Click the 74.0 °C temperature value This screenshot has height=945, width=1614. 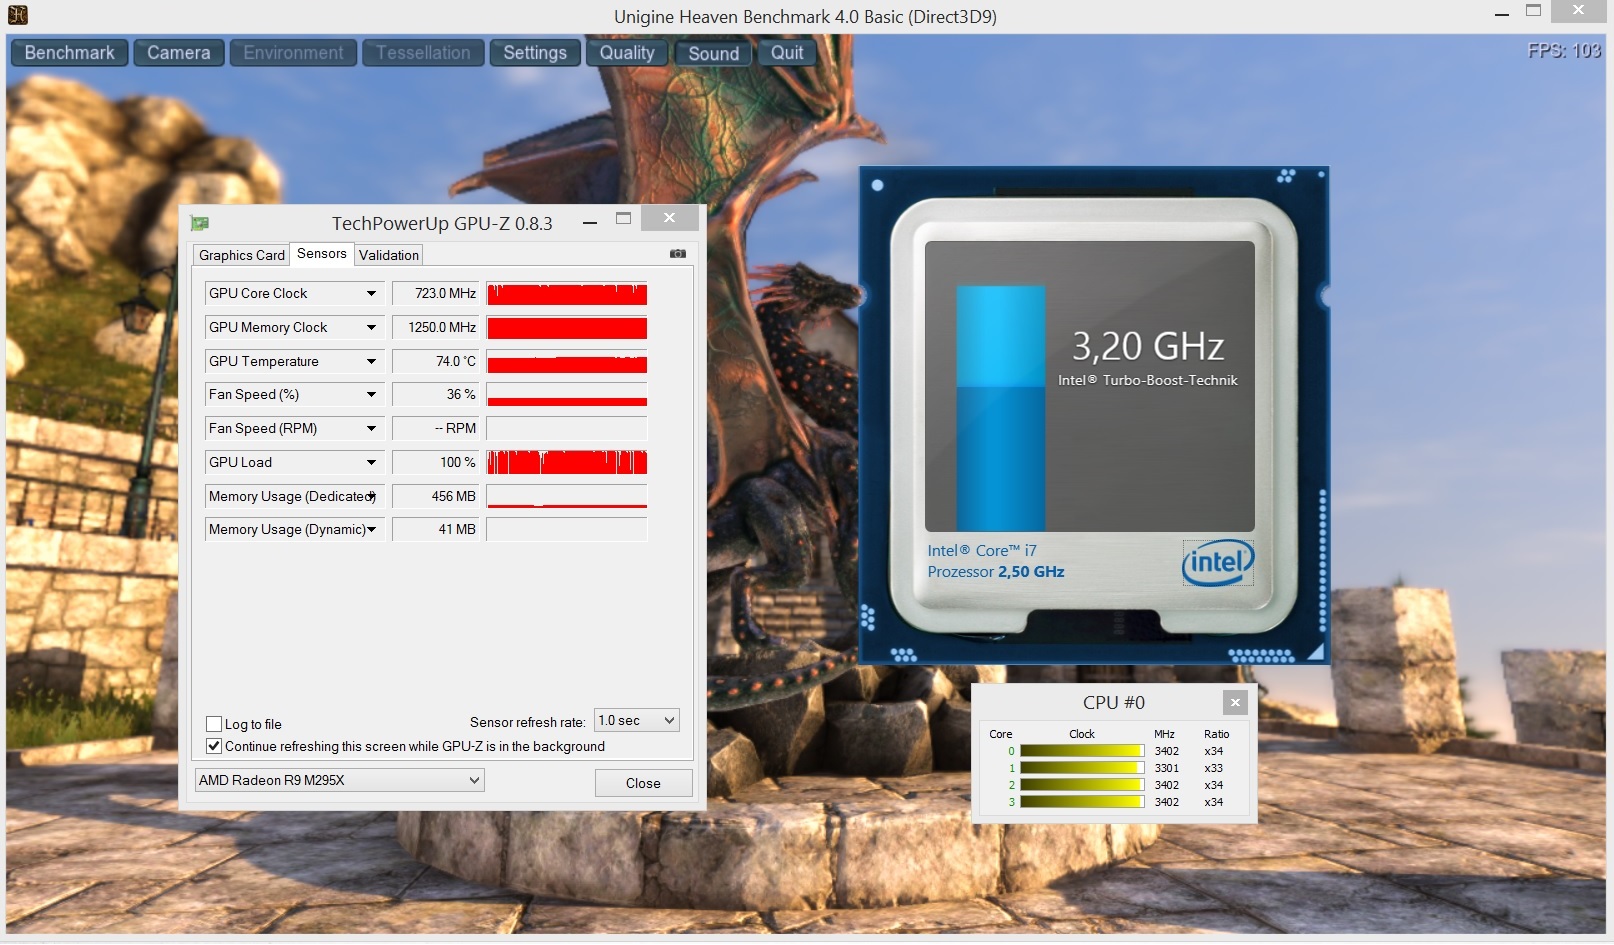tap(435, 361)
